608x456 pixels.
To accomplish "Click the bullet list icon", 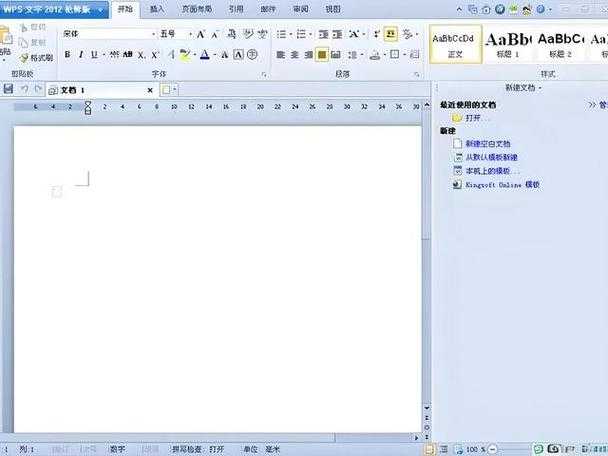I will coord(281,34).
